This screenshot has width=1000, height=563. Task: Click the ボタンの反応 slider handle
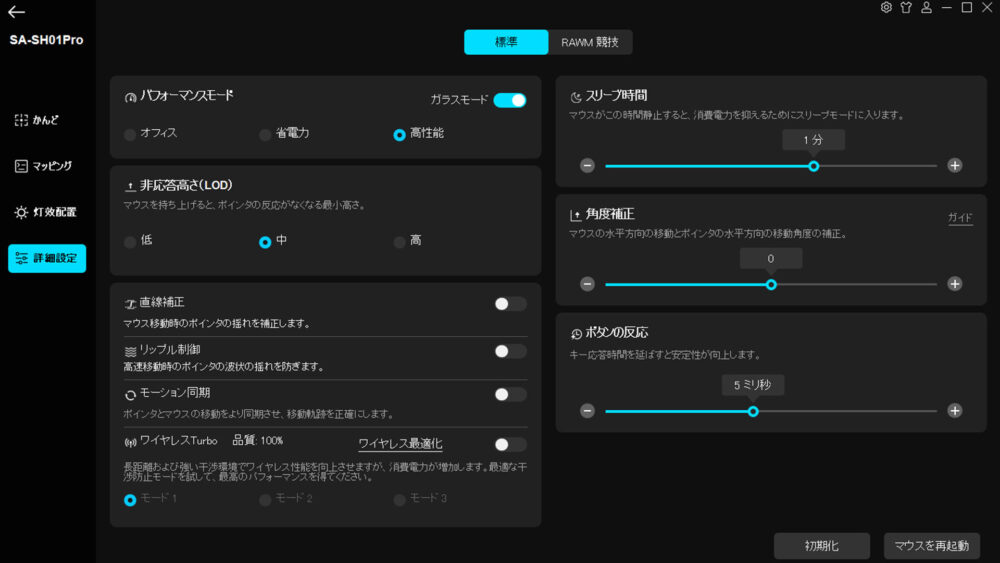point(753,411)
